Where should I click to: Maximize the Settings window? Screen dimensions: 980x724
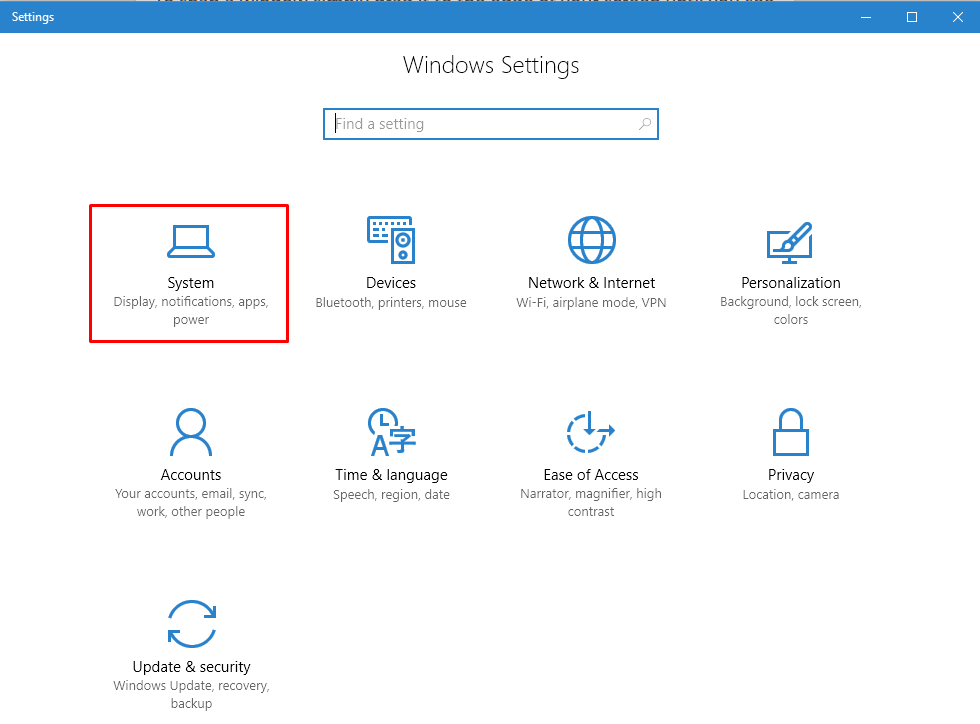[x=912, y=17]
